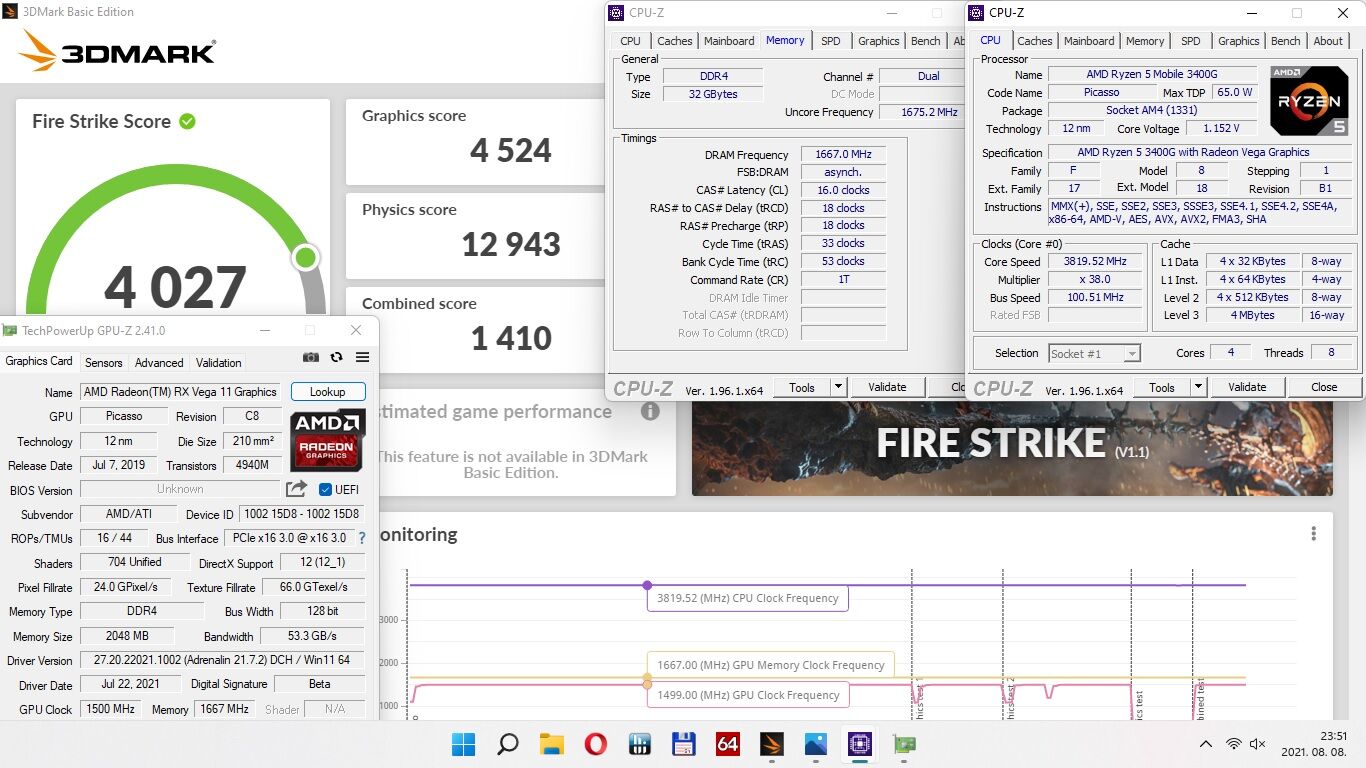Open the monitoring three-dot options menu

[x=1313, y=534]
